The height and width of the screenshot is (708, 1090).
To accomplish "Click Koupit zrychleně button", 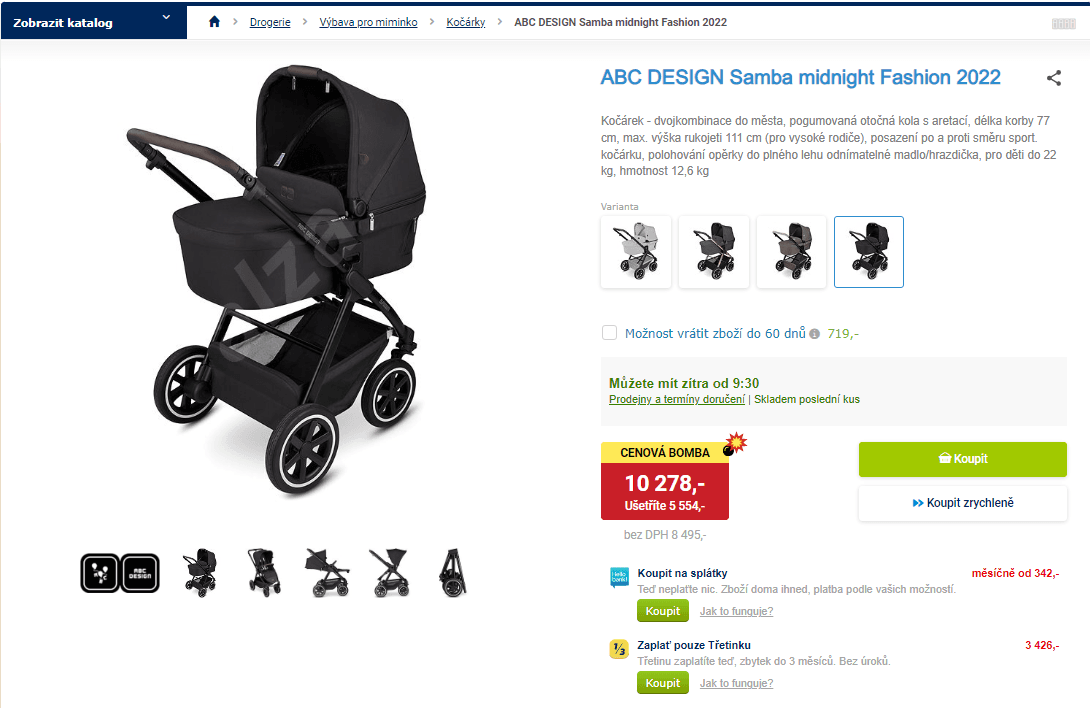I will tap(963, 503).
